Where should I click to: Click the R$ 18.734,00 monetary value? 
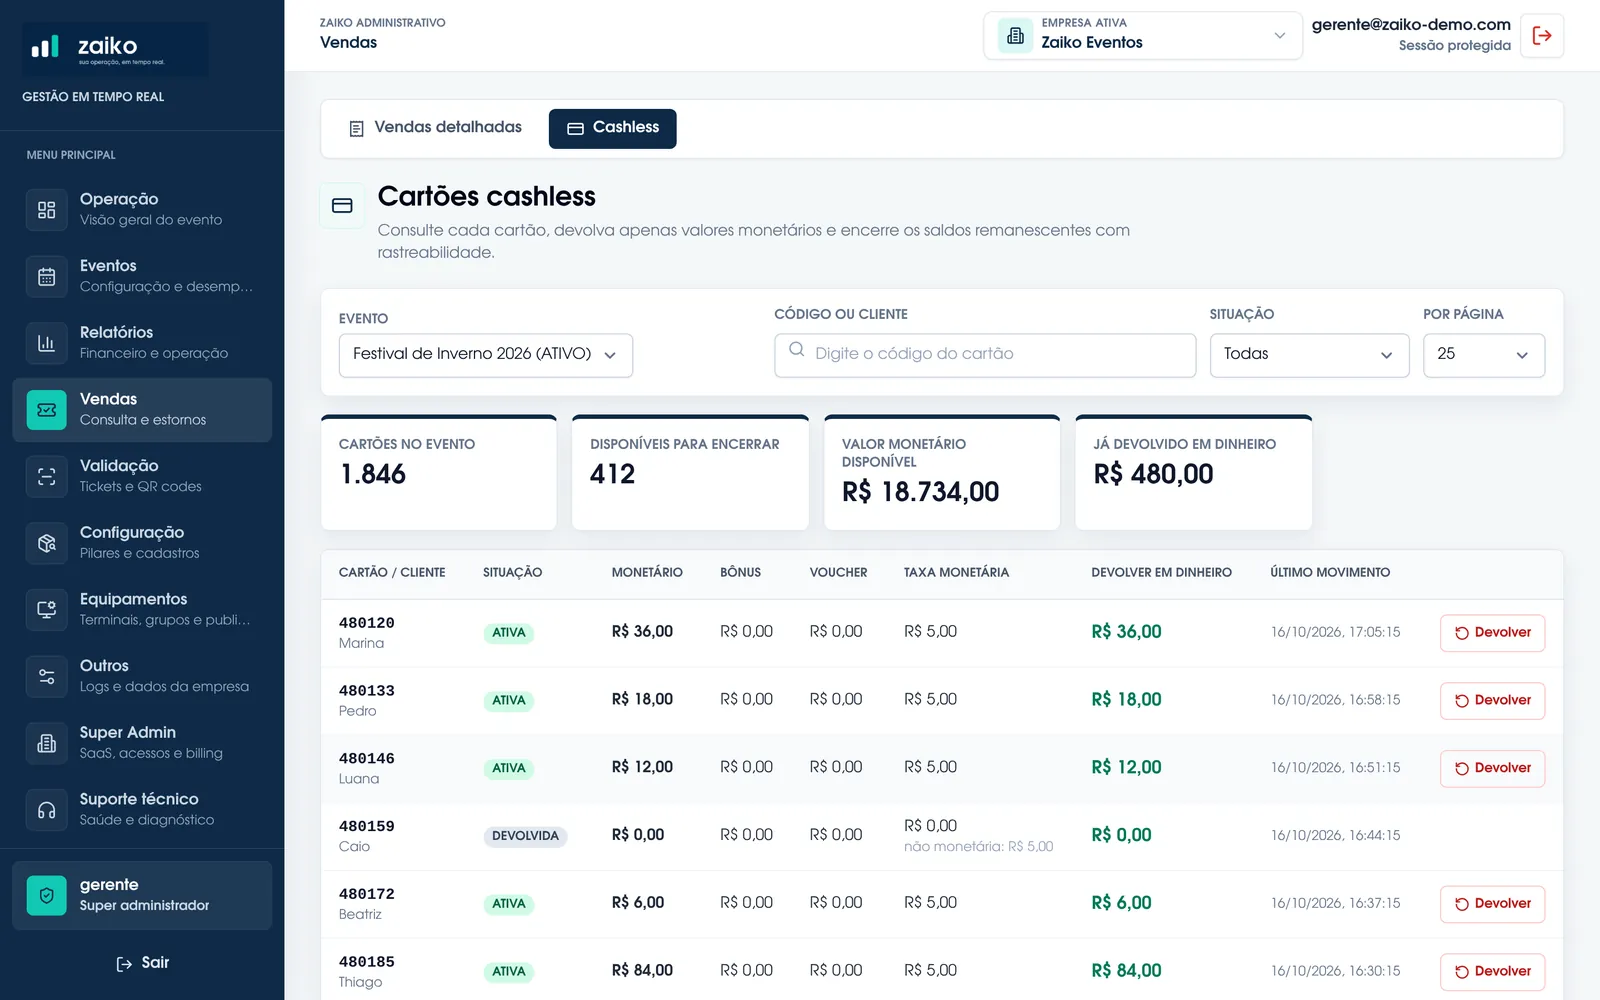coord(920,492)
